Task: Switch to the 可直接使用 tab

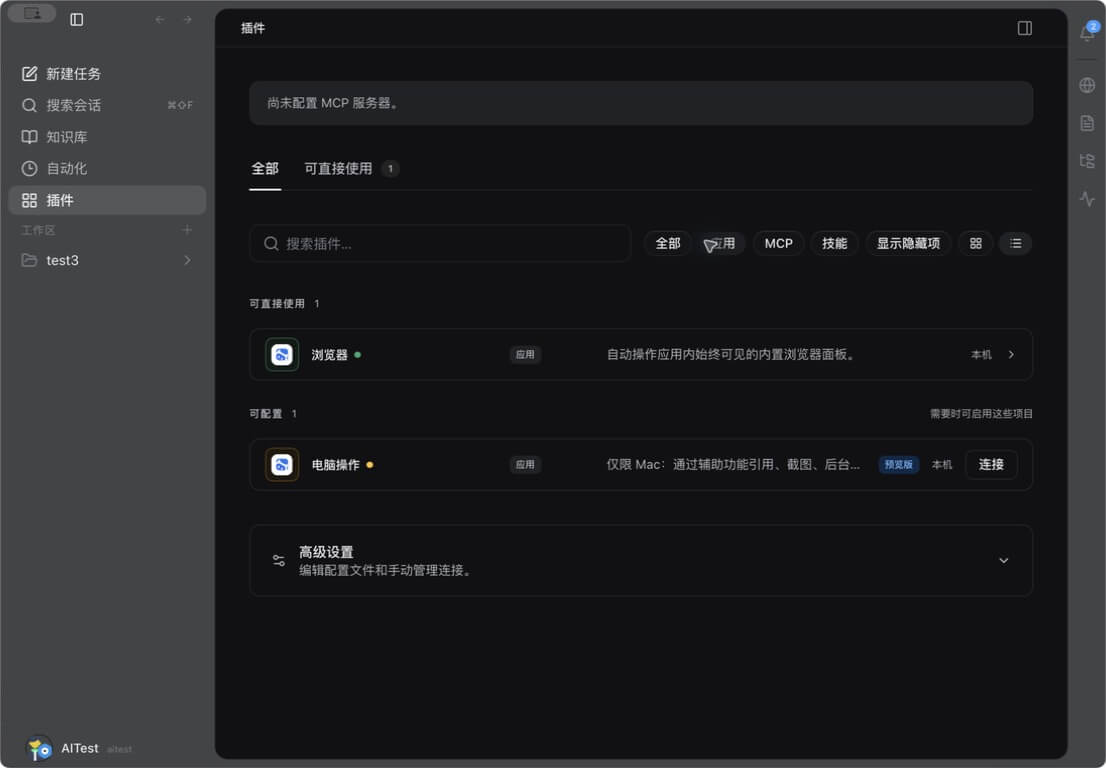Action: coord(351,169)
